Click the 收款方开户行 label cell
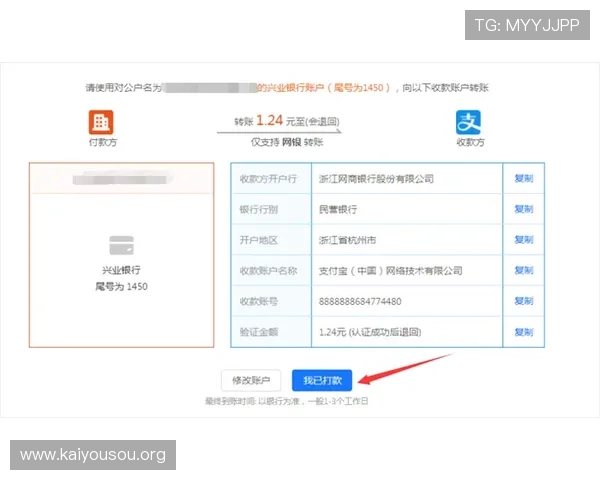 [x=271, y=178]
